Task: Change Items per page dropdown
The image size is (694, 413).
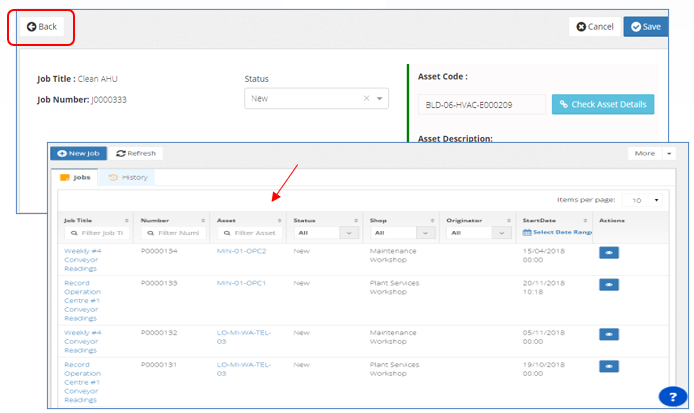Action: 642,201
